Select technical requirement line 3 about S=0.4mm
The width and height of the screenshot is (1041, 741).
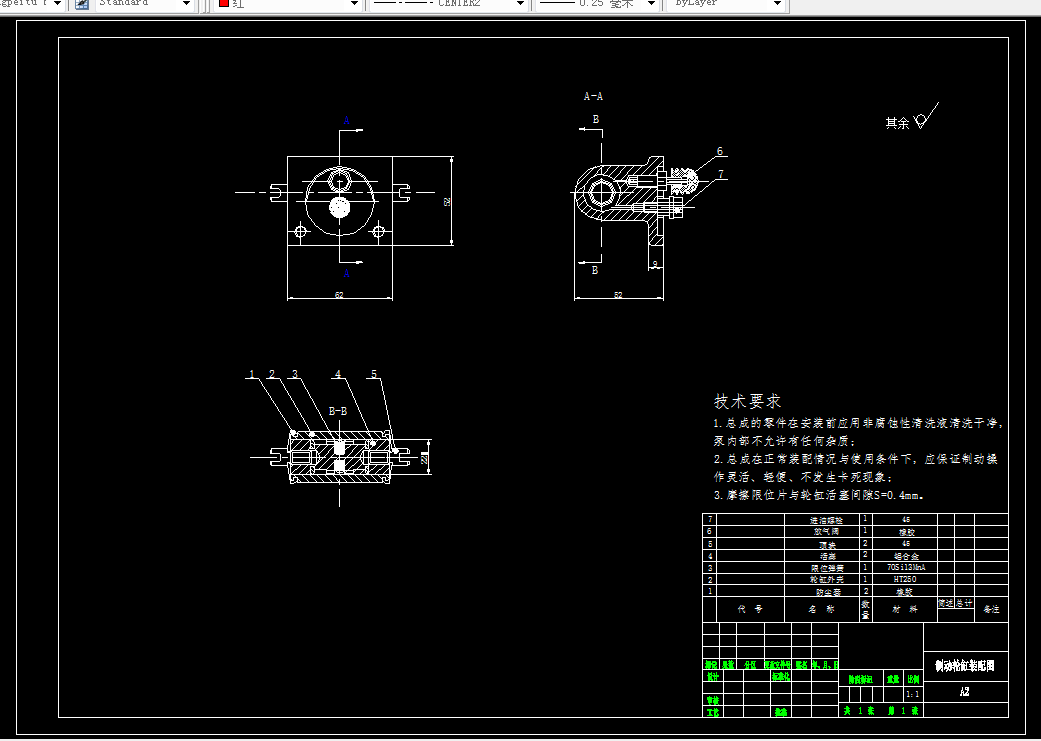[819, 495]
